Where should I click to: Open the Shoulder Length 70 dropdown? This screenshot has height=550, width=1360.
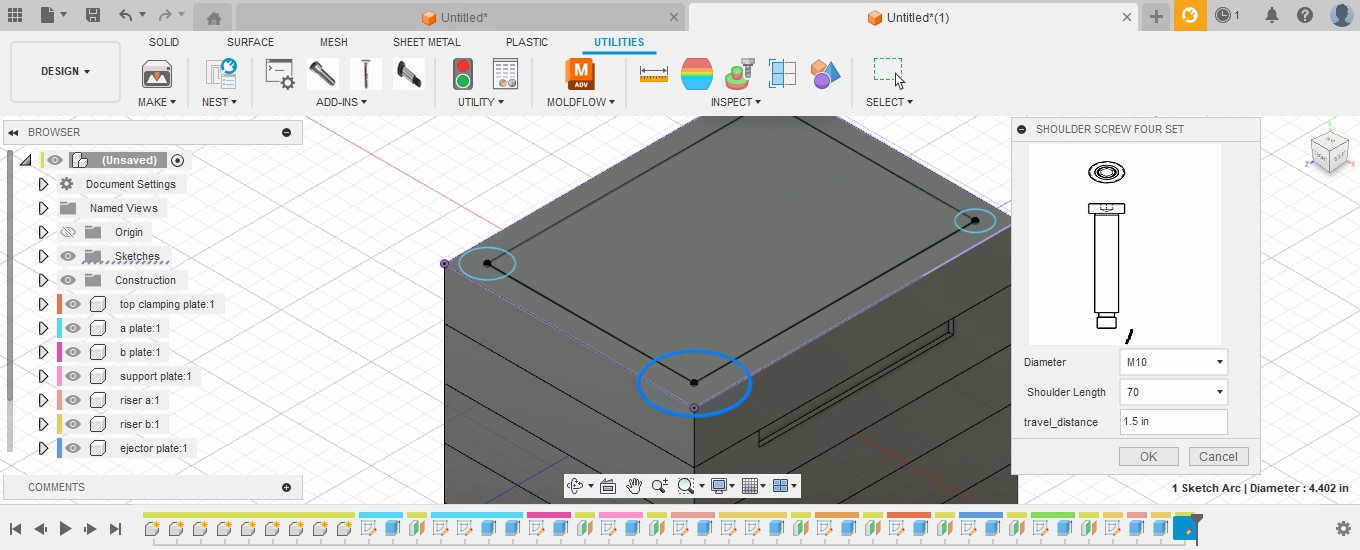1174,392
